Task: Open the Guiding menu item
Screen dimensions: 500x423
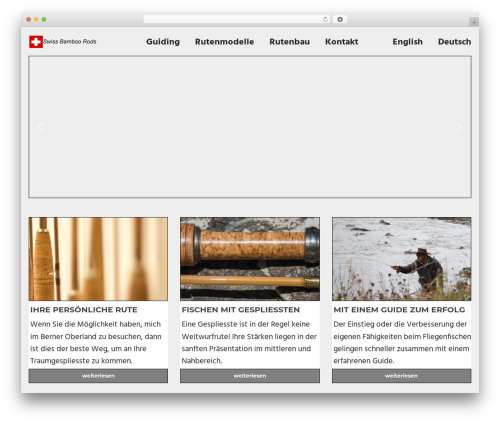Action: (163, 42)
